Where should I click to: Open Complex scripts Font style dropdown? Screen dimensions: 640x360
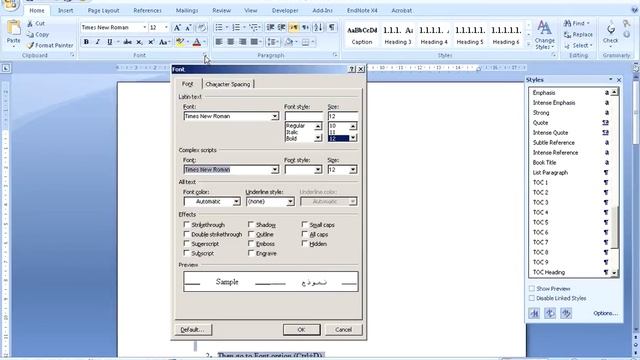pyautogui.click(x=318, y=169)
